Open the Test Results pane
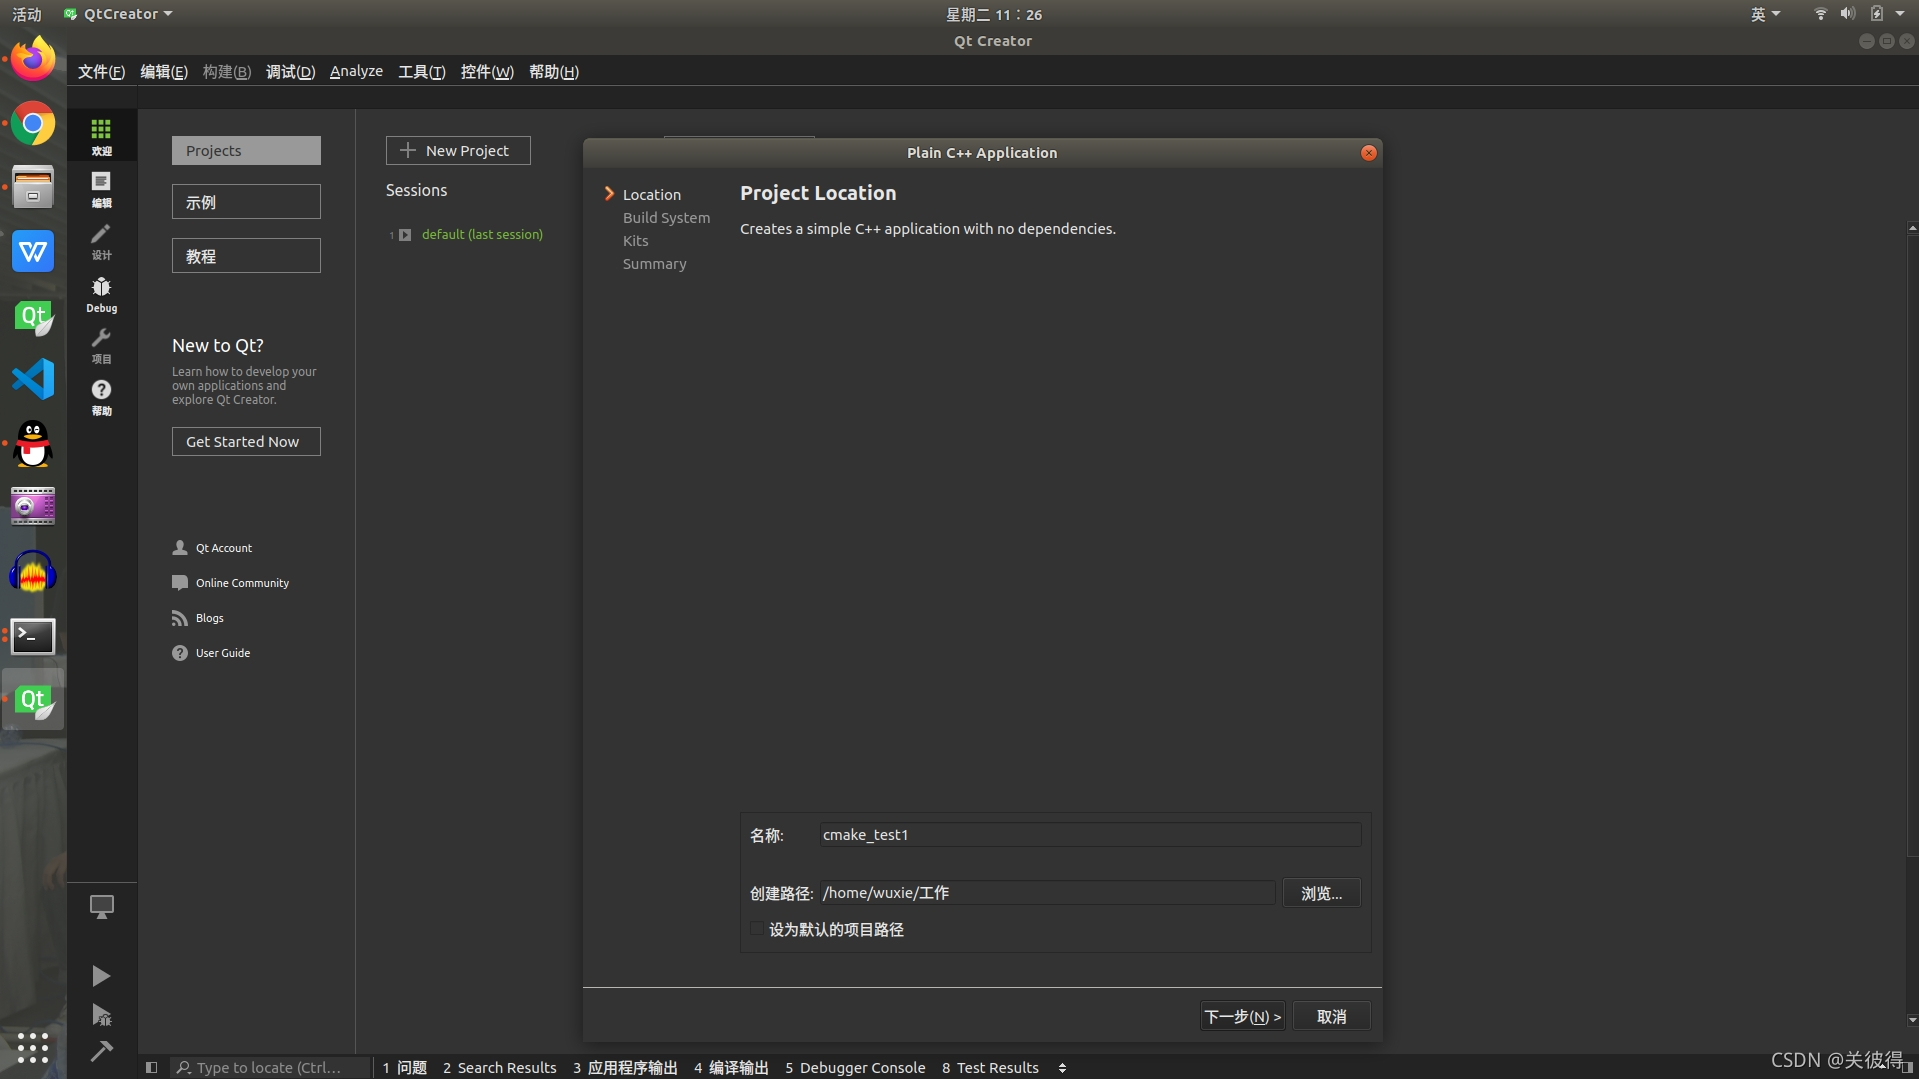 (990, 1068)
